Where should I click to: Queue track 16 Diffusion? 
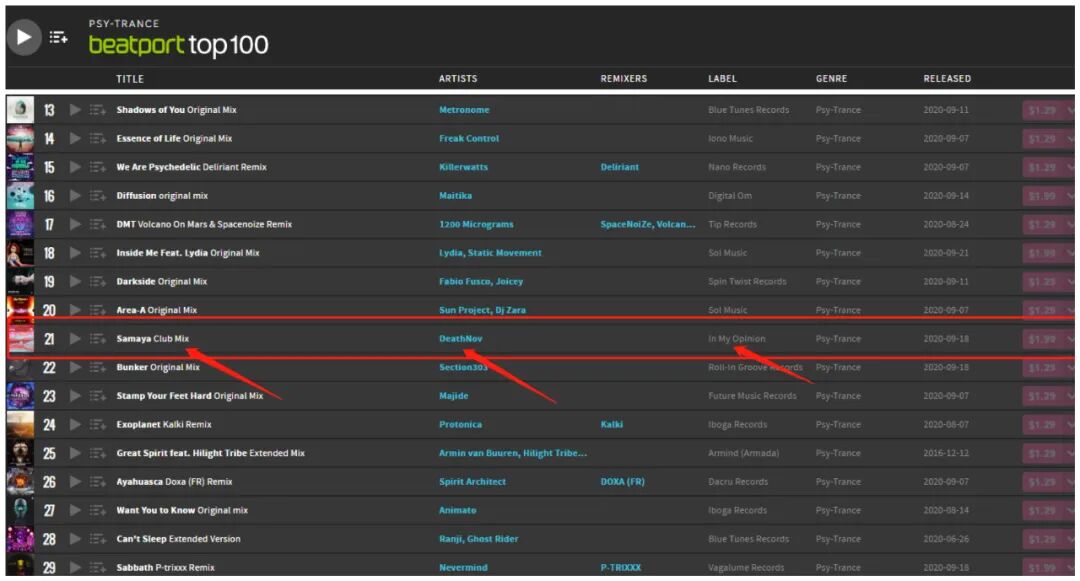pos(98,196)
